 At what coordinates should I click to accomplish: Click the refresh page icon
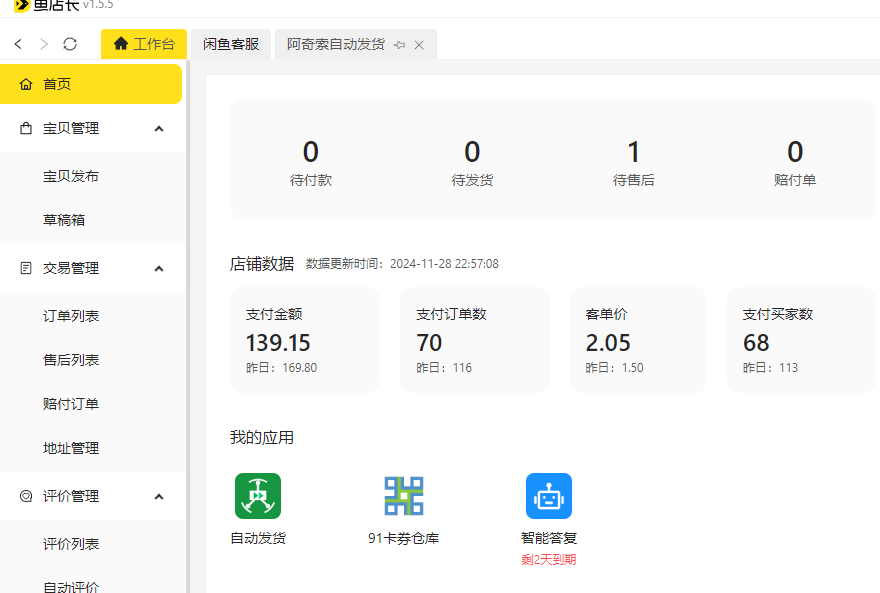pos(69,44)
